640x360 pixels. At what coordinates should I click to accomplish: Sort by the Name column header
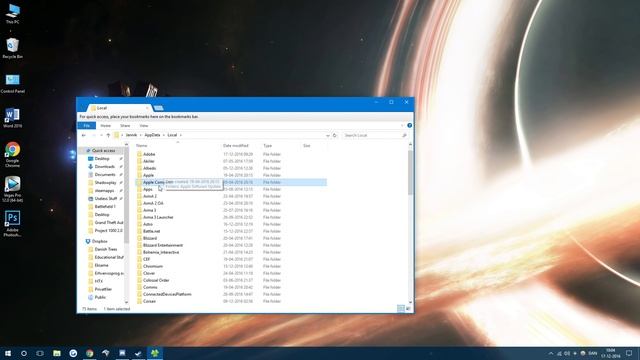pyautogui.click(x=142, y=146)
